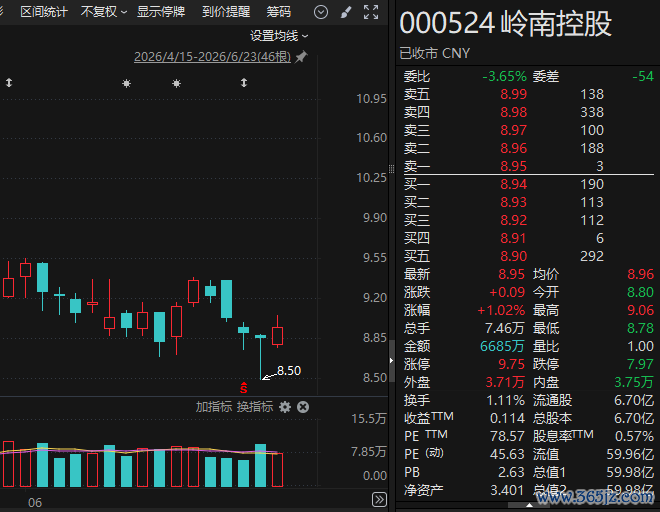Open 区间统计 range statistics

[44, 12]
